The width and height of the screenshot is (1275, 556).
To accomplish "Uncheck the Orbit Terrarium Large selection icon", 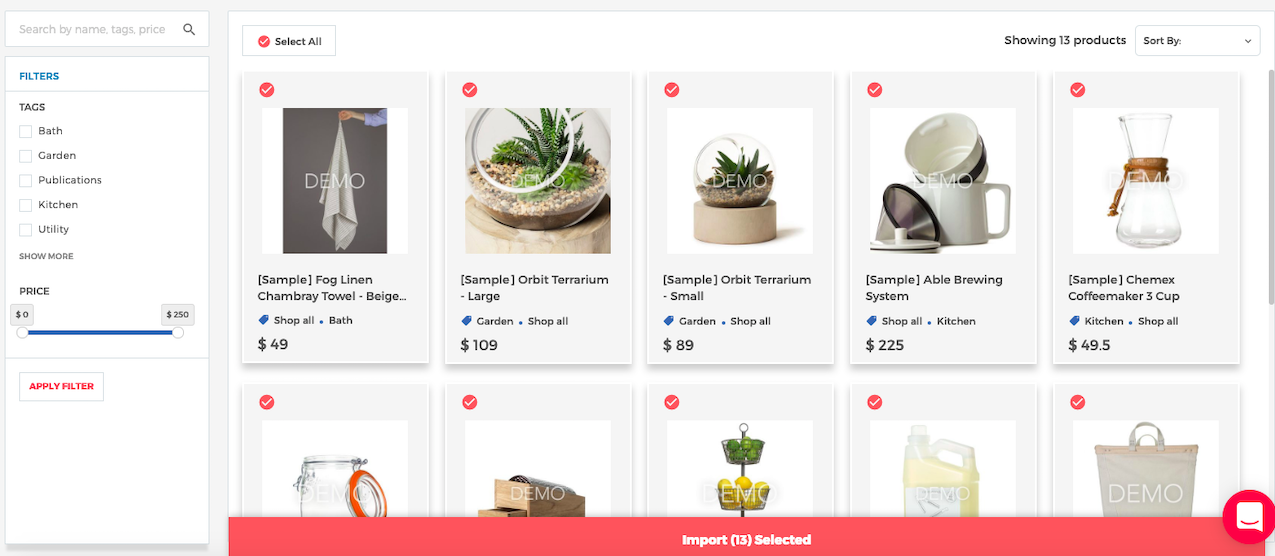I will (470, 90).
